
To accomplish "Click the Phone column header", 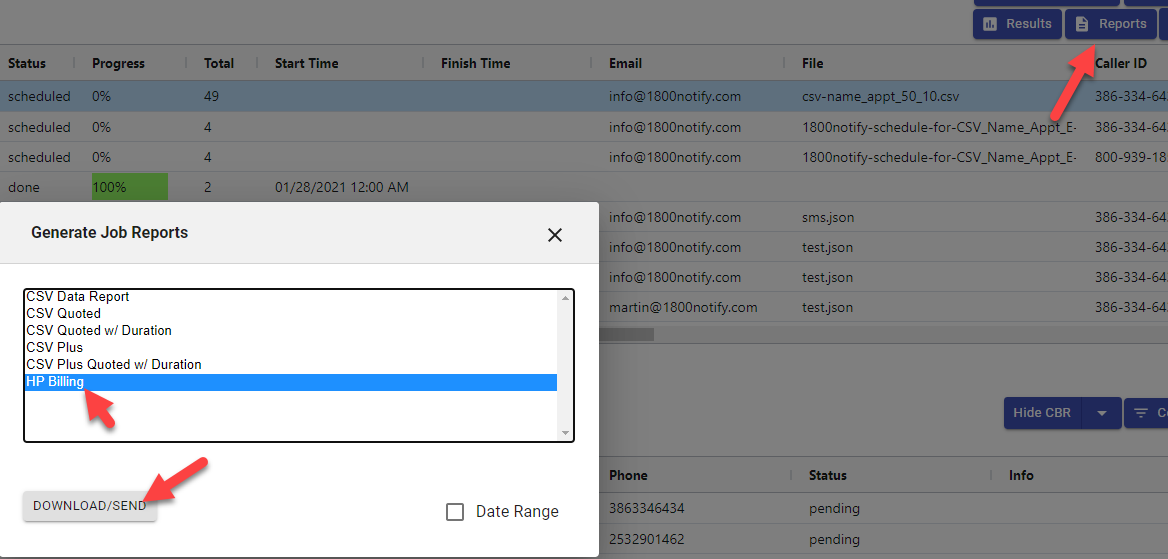I will point(628,475).
